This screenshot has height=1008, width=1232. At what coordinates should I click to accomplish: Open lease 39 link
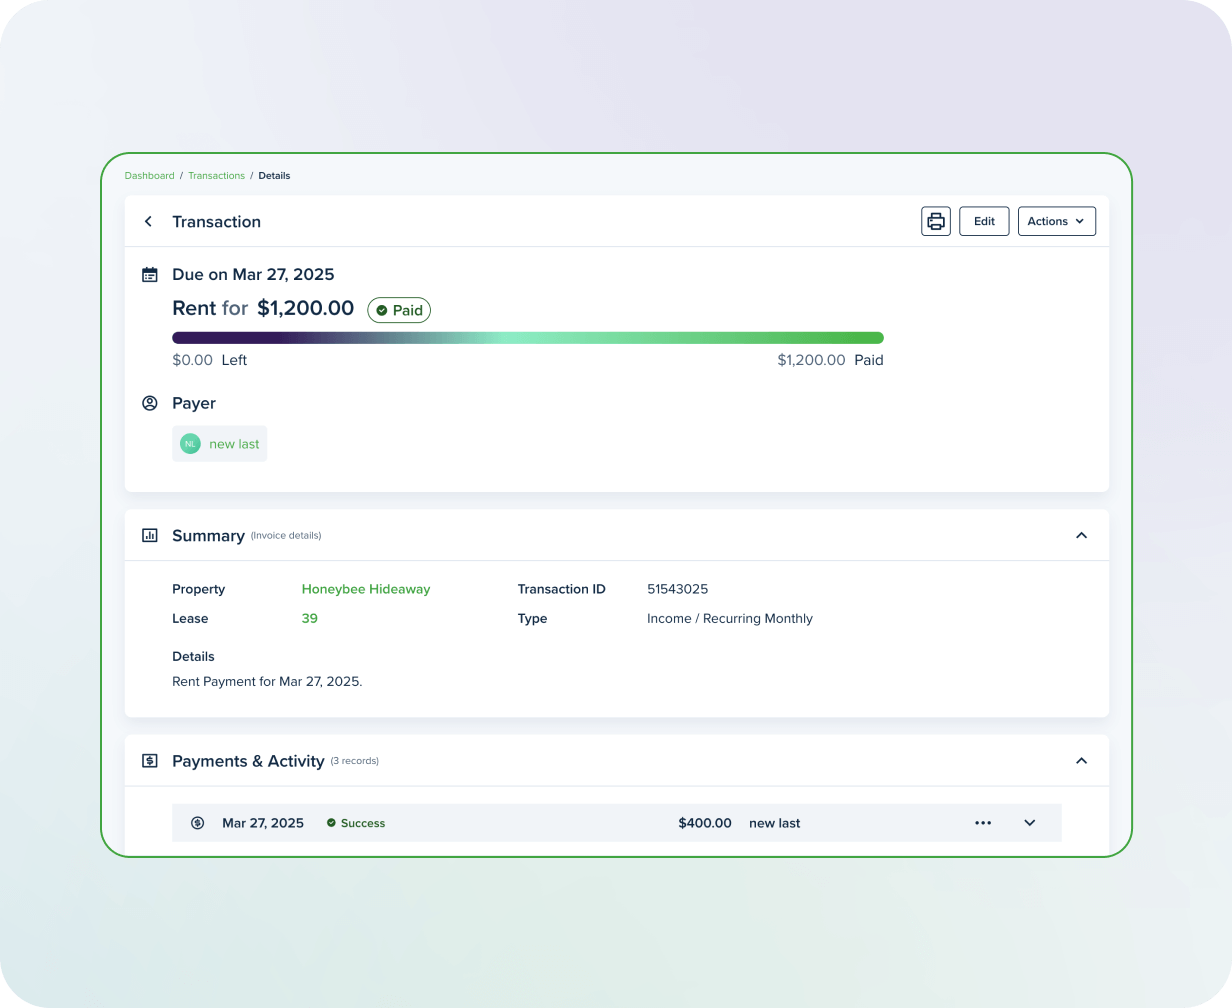pyautogui.click(x=310, y=619)
